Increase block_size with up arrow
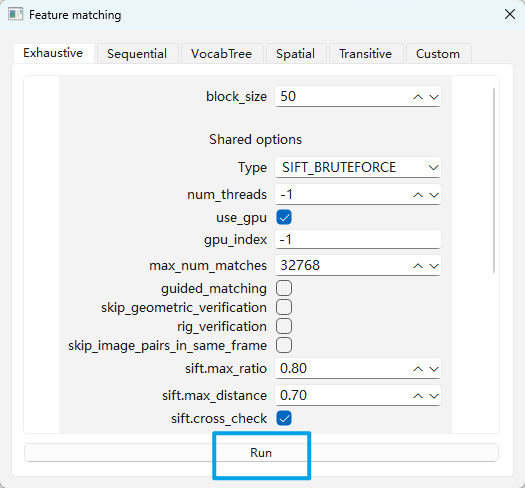The image size is (525, 488). tap(418, 97)
